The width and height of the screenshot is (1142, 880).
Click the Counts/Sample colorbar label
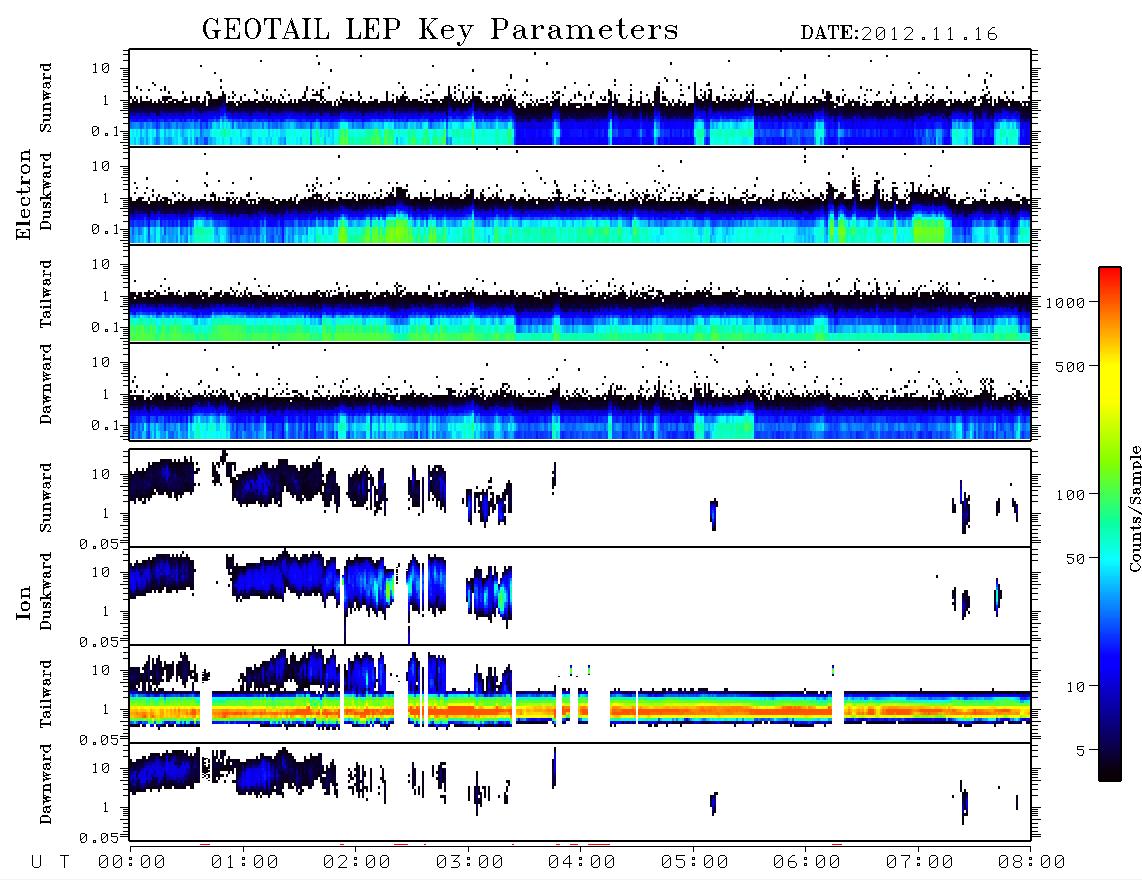point(1134,509)
